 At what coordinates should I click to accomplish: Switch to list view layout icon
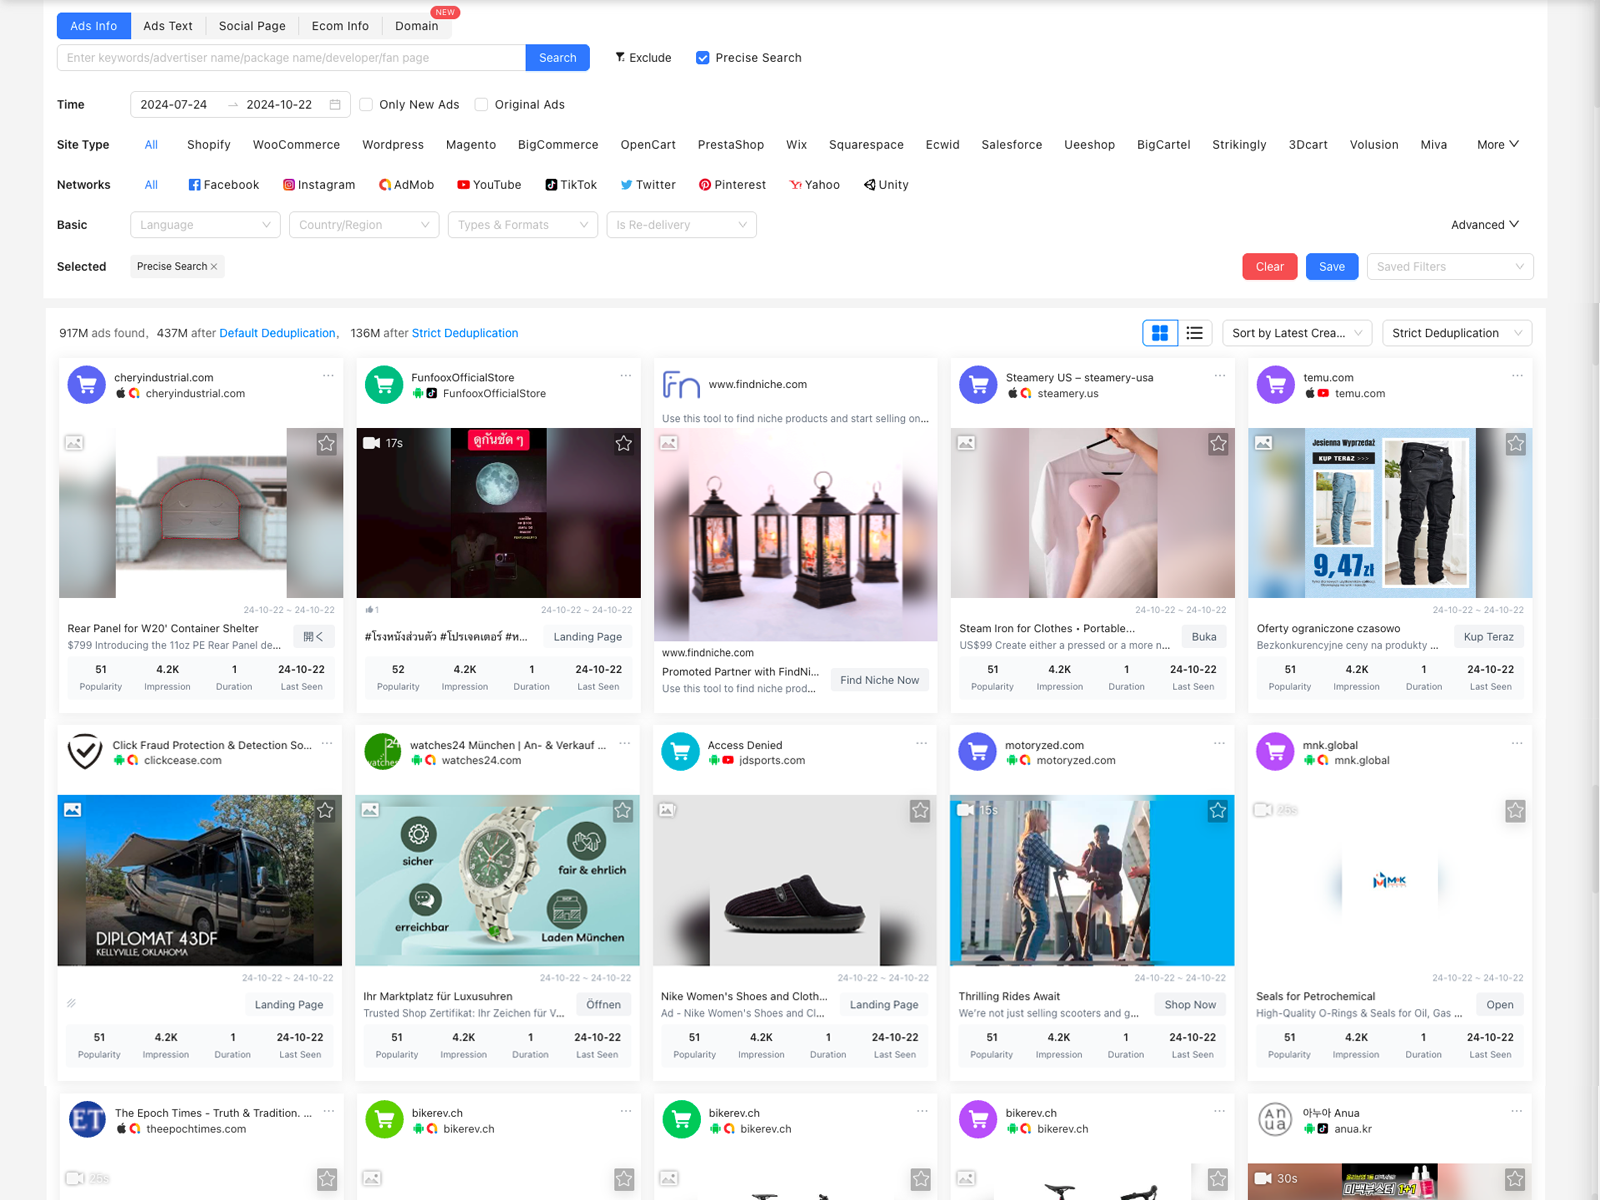pyautogui.click(x=1194, y=333)
